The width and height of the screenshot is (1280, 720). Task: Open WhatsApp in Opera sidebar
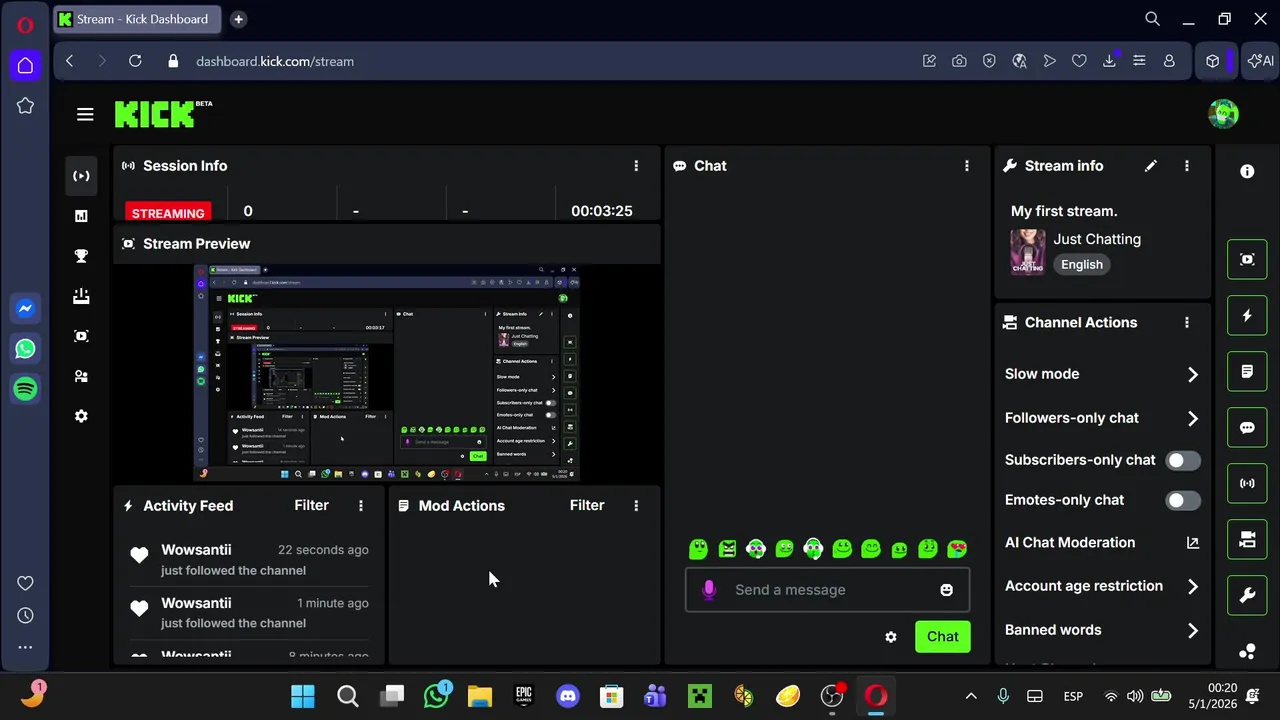tap(25, 349)
